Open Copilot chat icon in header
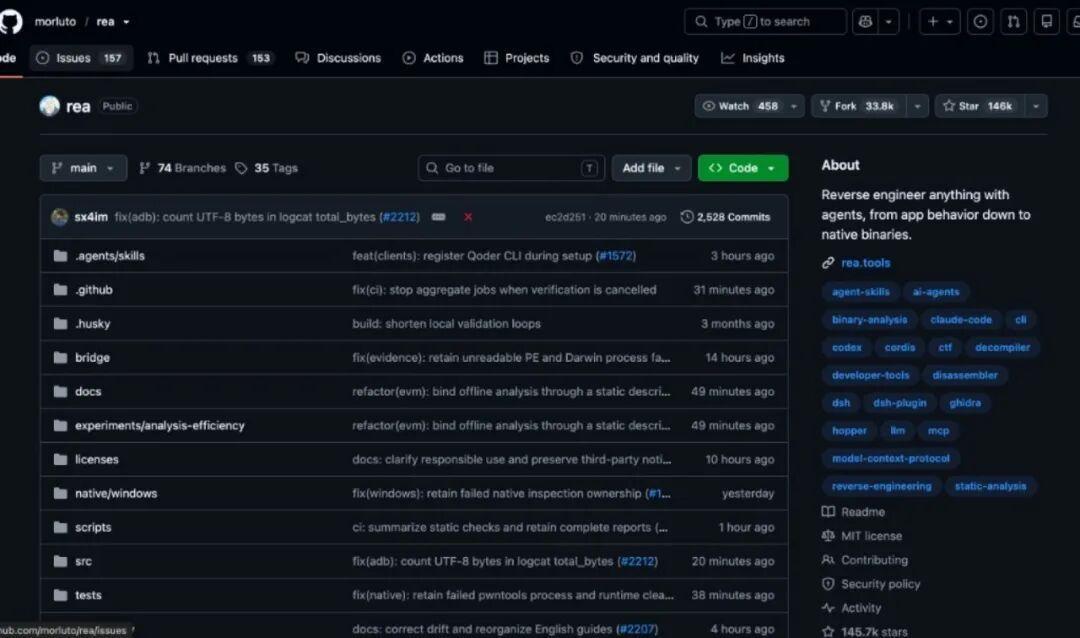The width and height of the screenshot is (1080, 638). coord(865,21)
